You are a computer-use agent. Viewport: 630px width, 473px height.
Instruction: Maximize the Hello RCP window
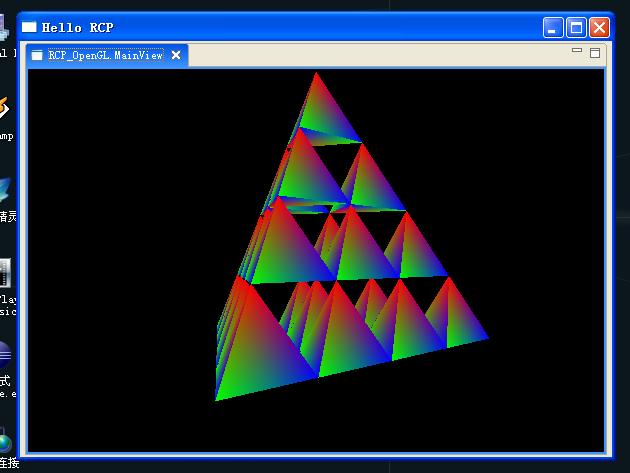pos(576,28)
